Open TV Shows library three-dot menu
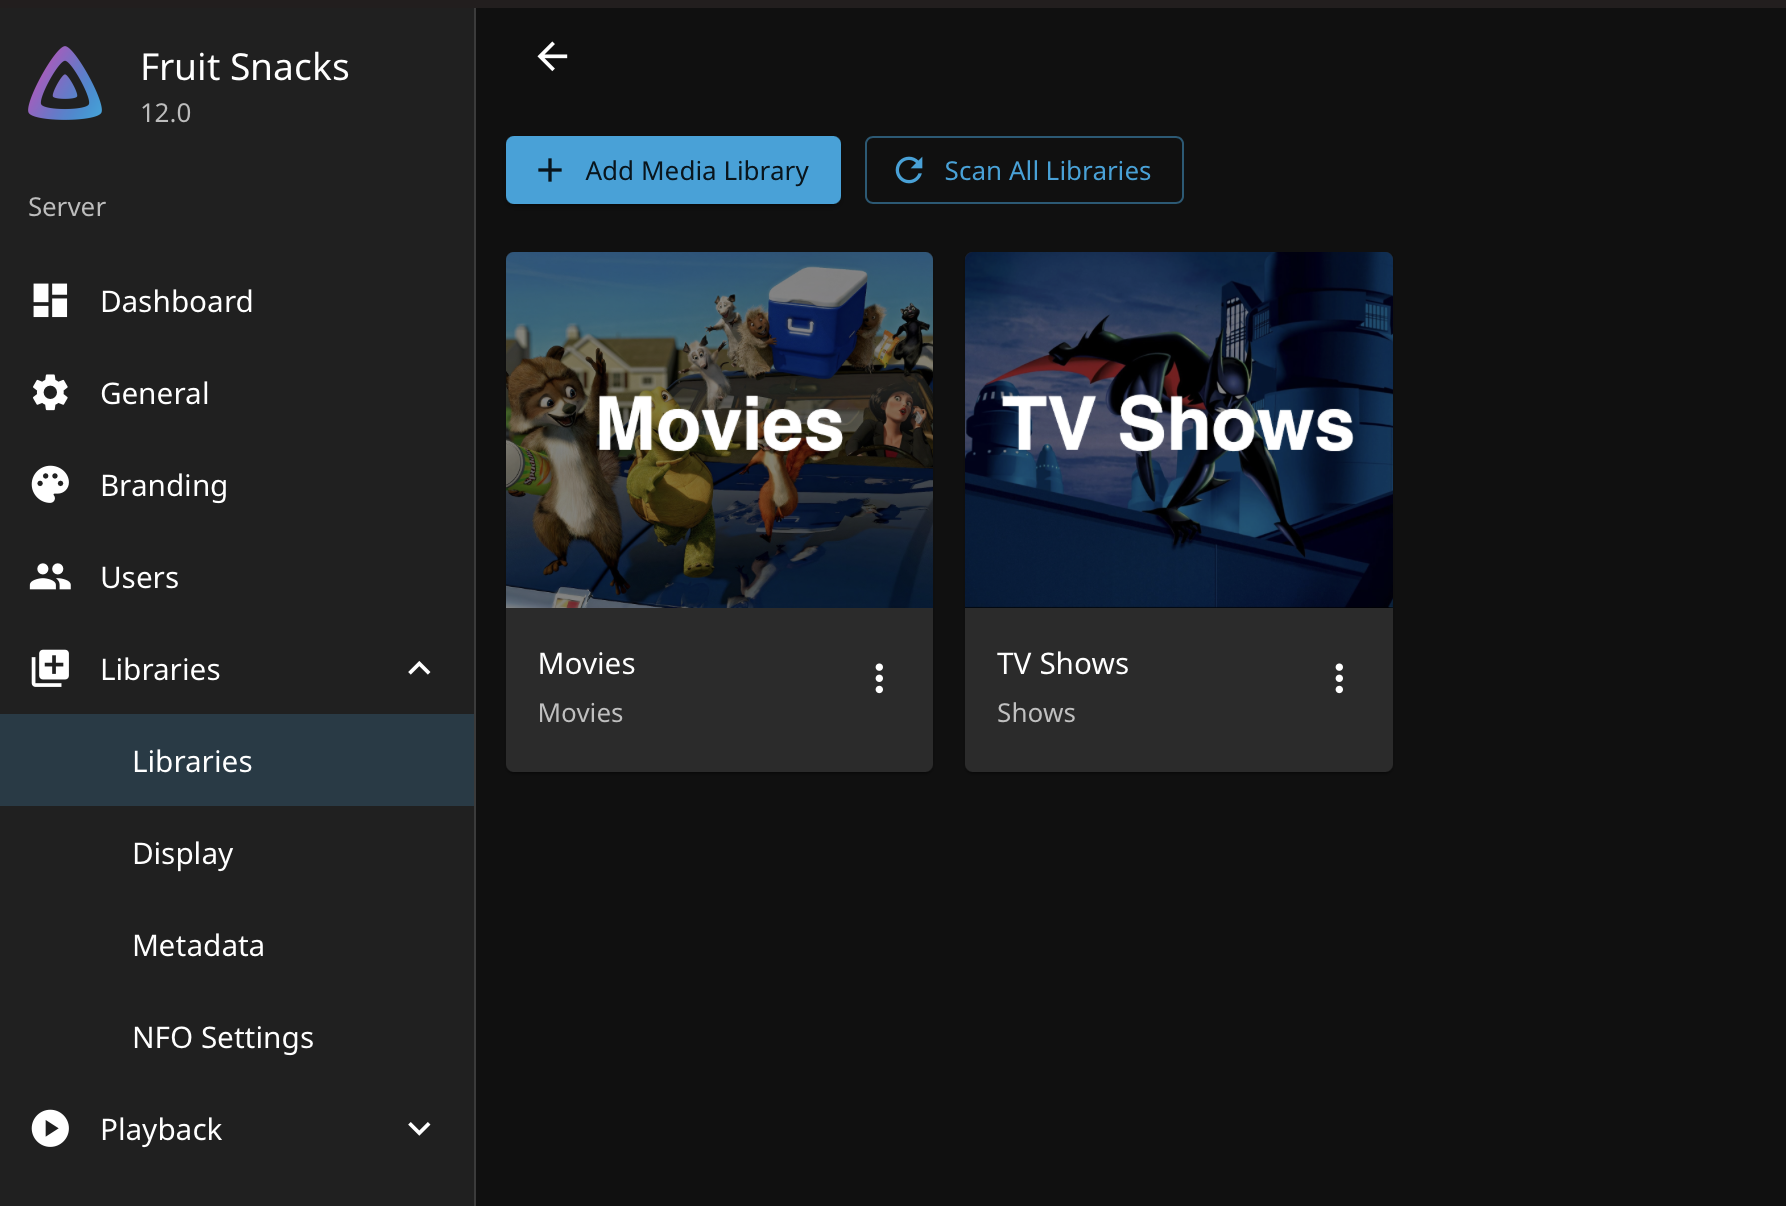Image resolution: width=1786 pixels, height=1206 pixels. tap(1339, 678)
